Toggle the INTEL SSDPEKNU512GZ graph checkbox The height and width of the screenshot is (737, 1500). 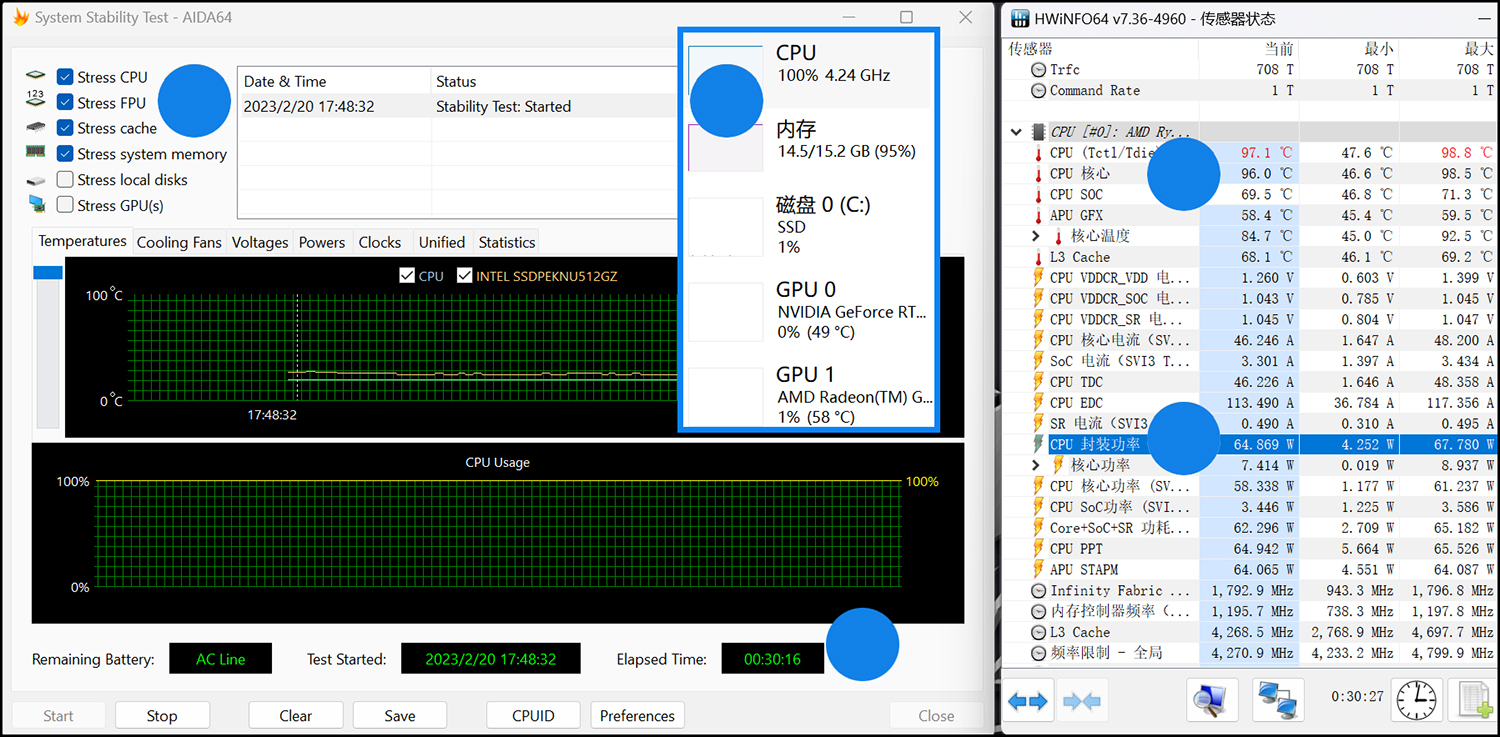point(464,276)
